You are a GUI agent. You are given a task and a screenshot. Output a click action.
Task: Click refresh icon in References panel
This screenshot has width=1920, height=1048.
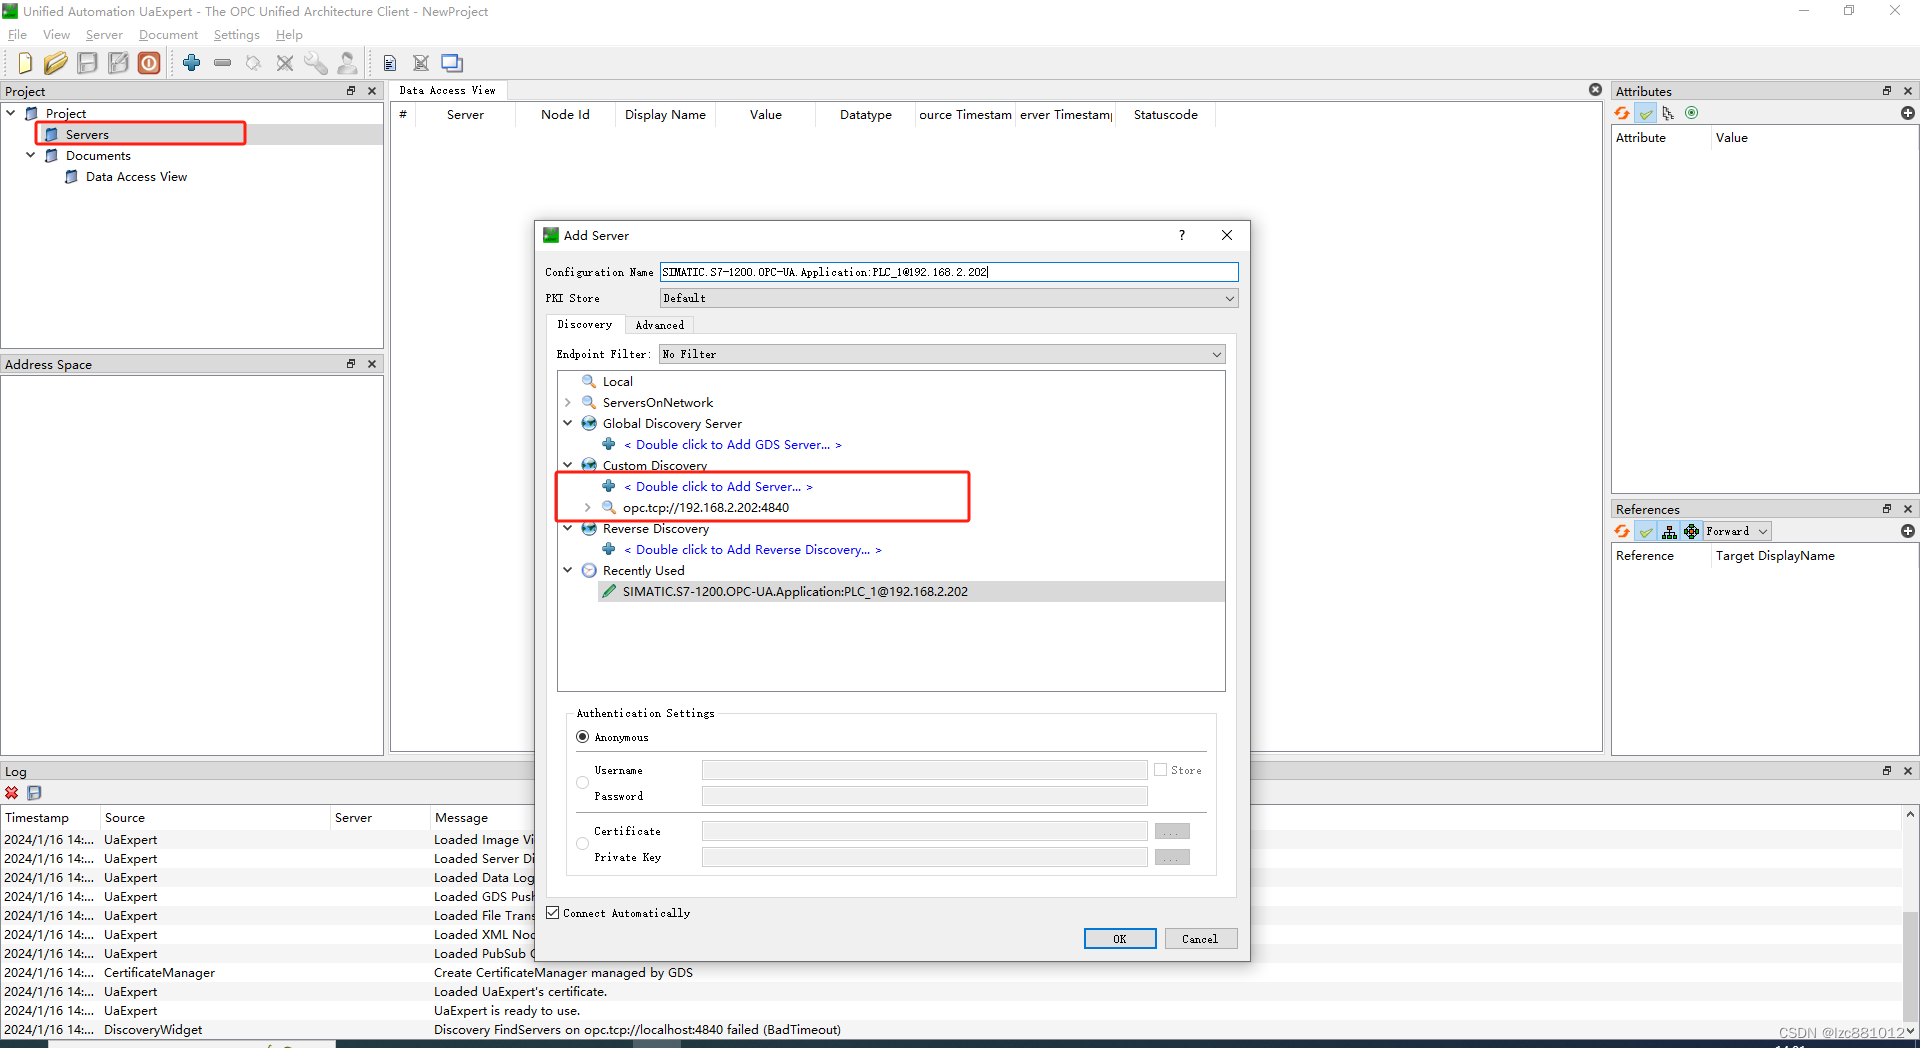(x=1622, y=531)
